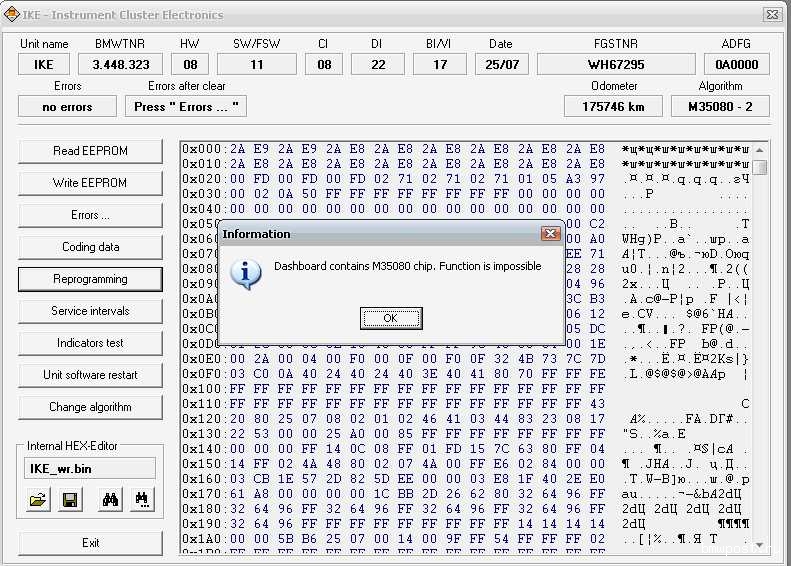This screenshot has width=791, height=566.
Task: Close the Information dialog with X
Action: point(550,234)
